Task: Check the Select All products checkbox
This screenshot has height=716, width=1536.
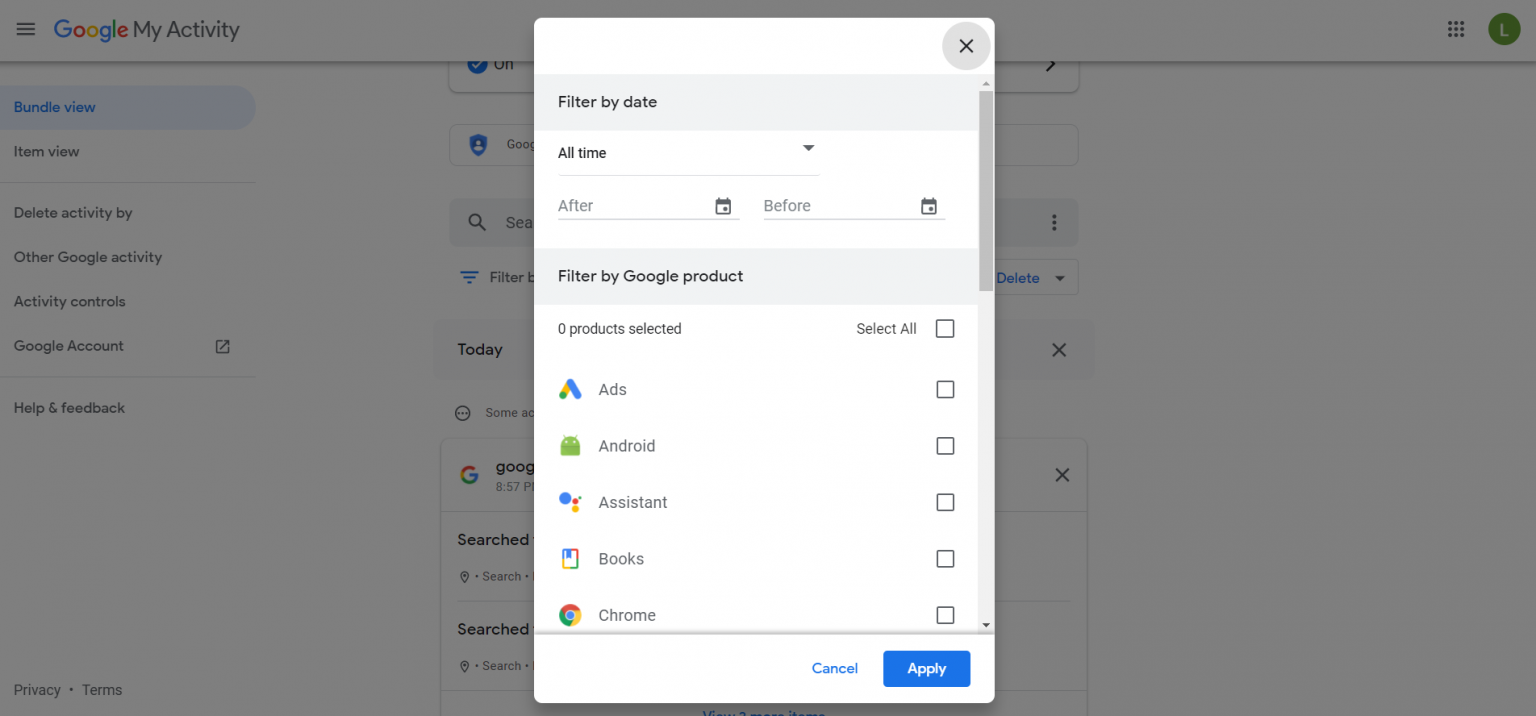Action: [x=944, y=328]
